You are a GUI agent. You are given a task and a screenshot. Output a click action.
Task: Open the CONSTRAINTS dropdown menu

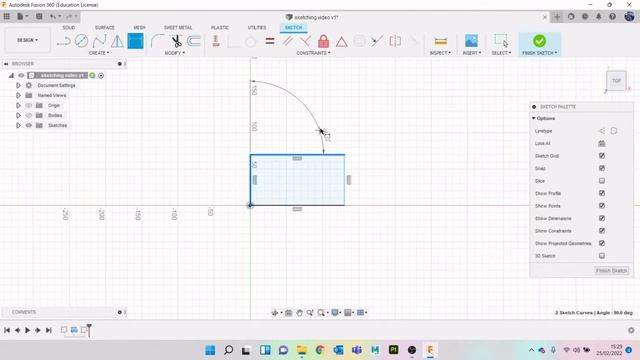pos(313,53)
